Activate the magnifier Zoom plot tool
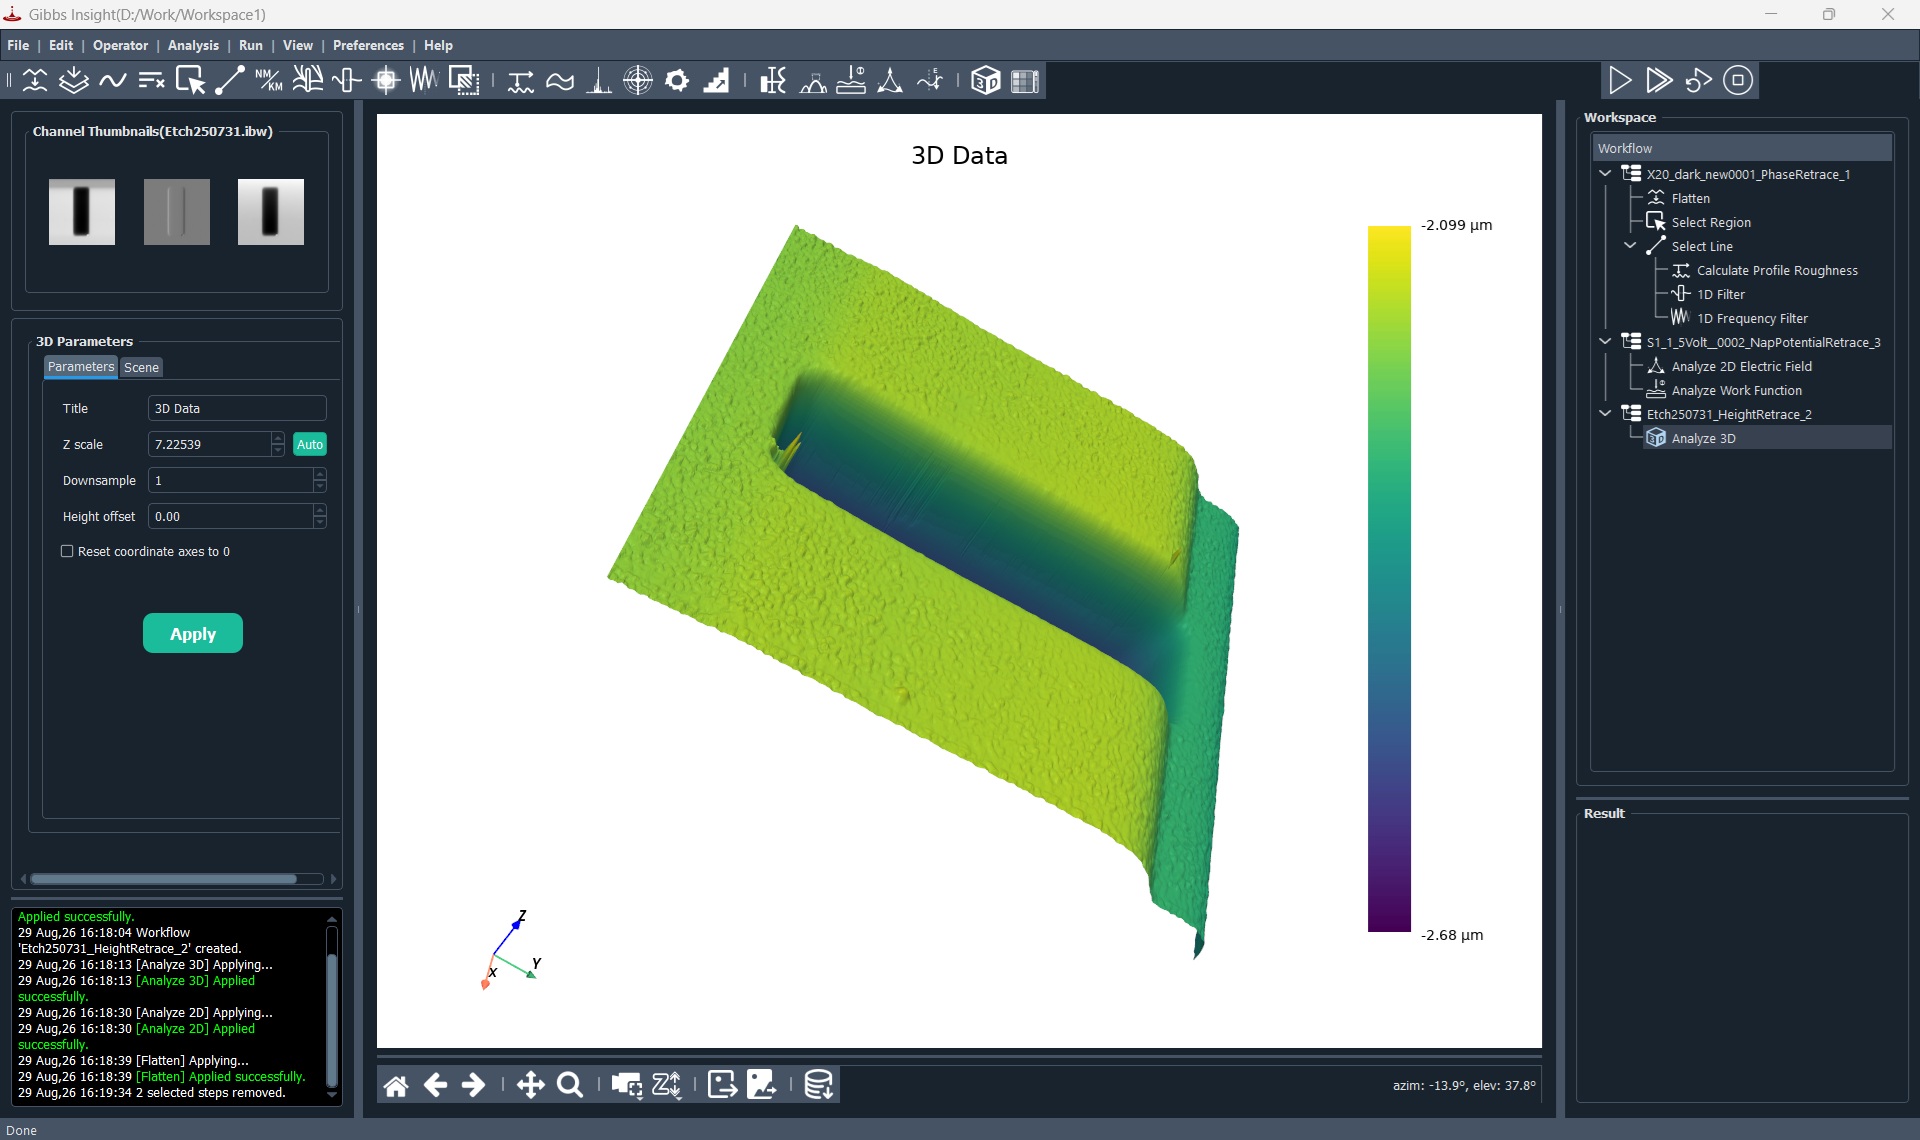This screenshot has width=1920, height=1140. tap(570, 1085)
